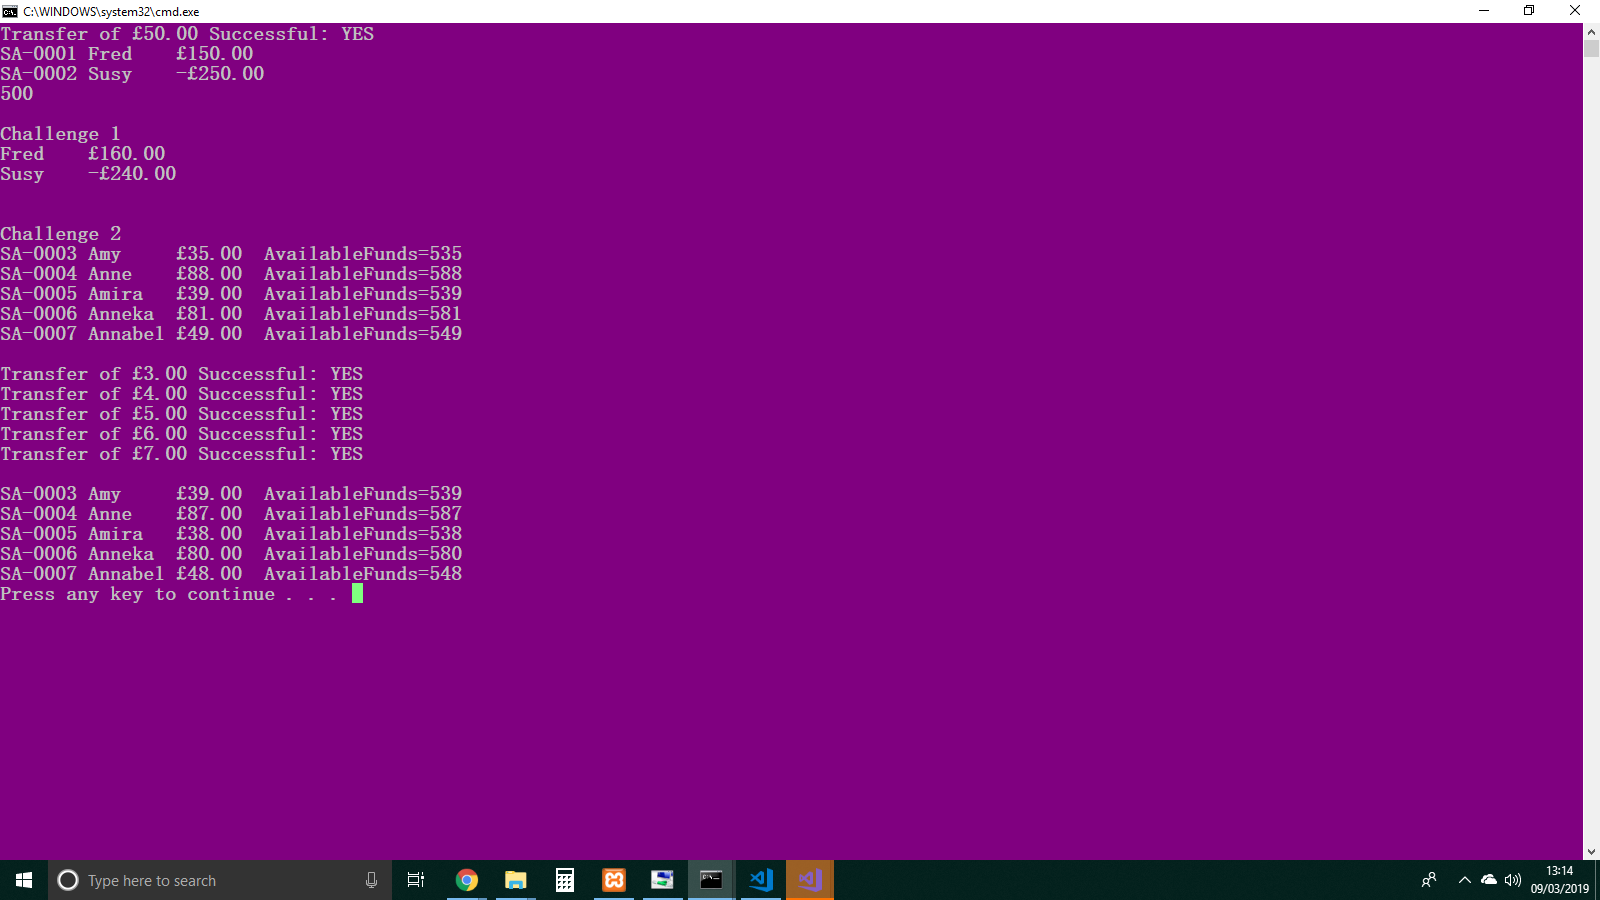Click the OneDrive cloud tray icon

tap(1489, 880)
